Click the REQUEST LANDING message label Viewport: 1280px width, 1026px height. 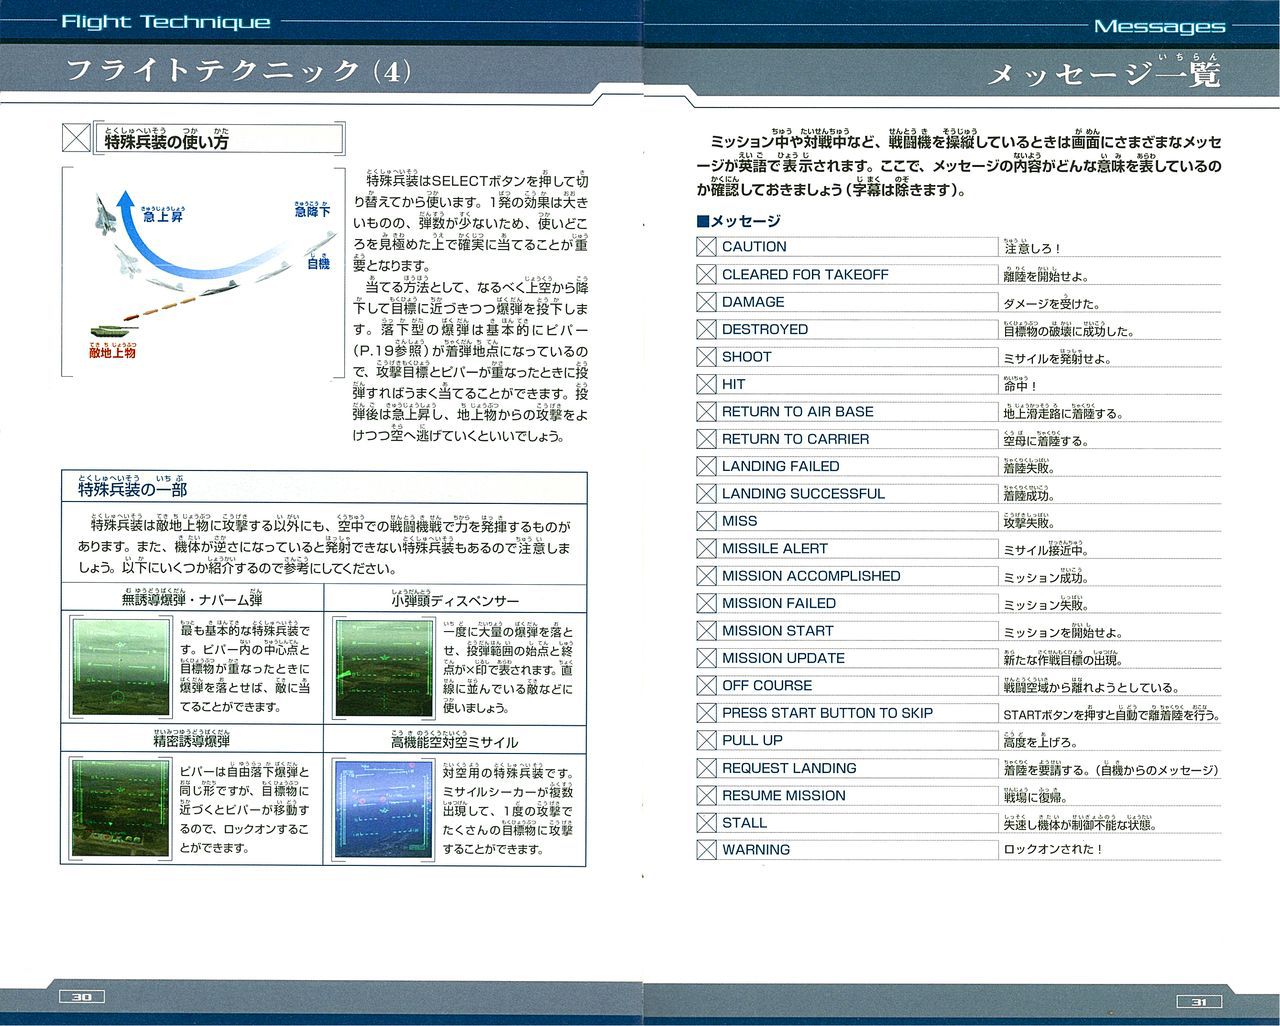point(789,768)
